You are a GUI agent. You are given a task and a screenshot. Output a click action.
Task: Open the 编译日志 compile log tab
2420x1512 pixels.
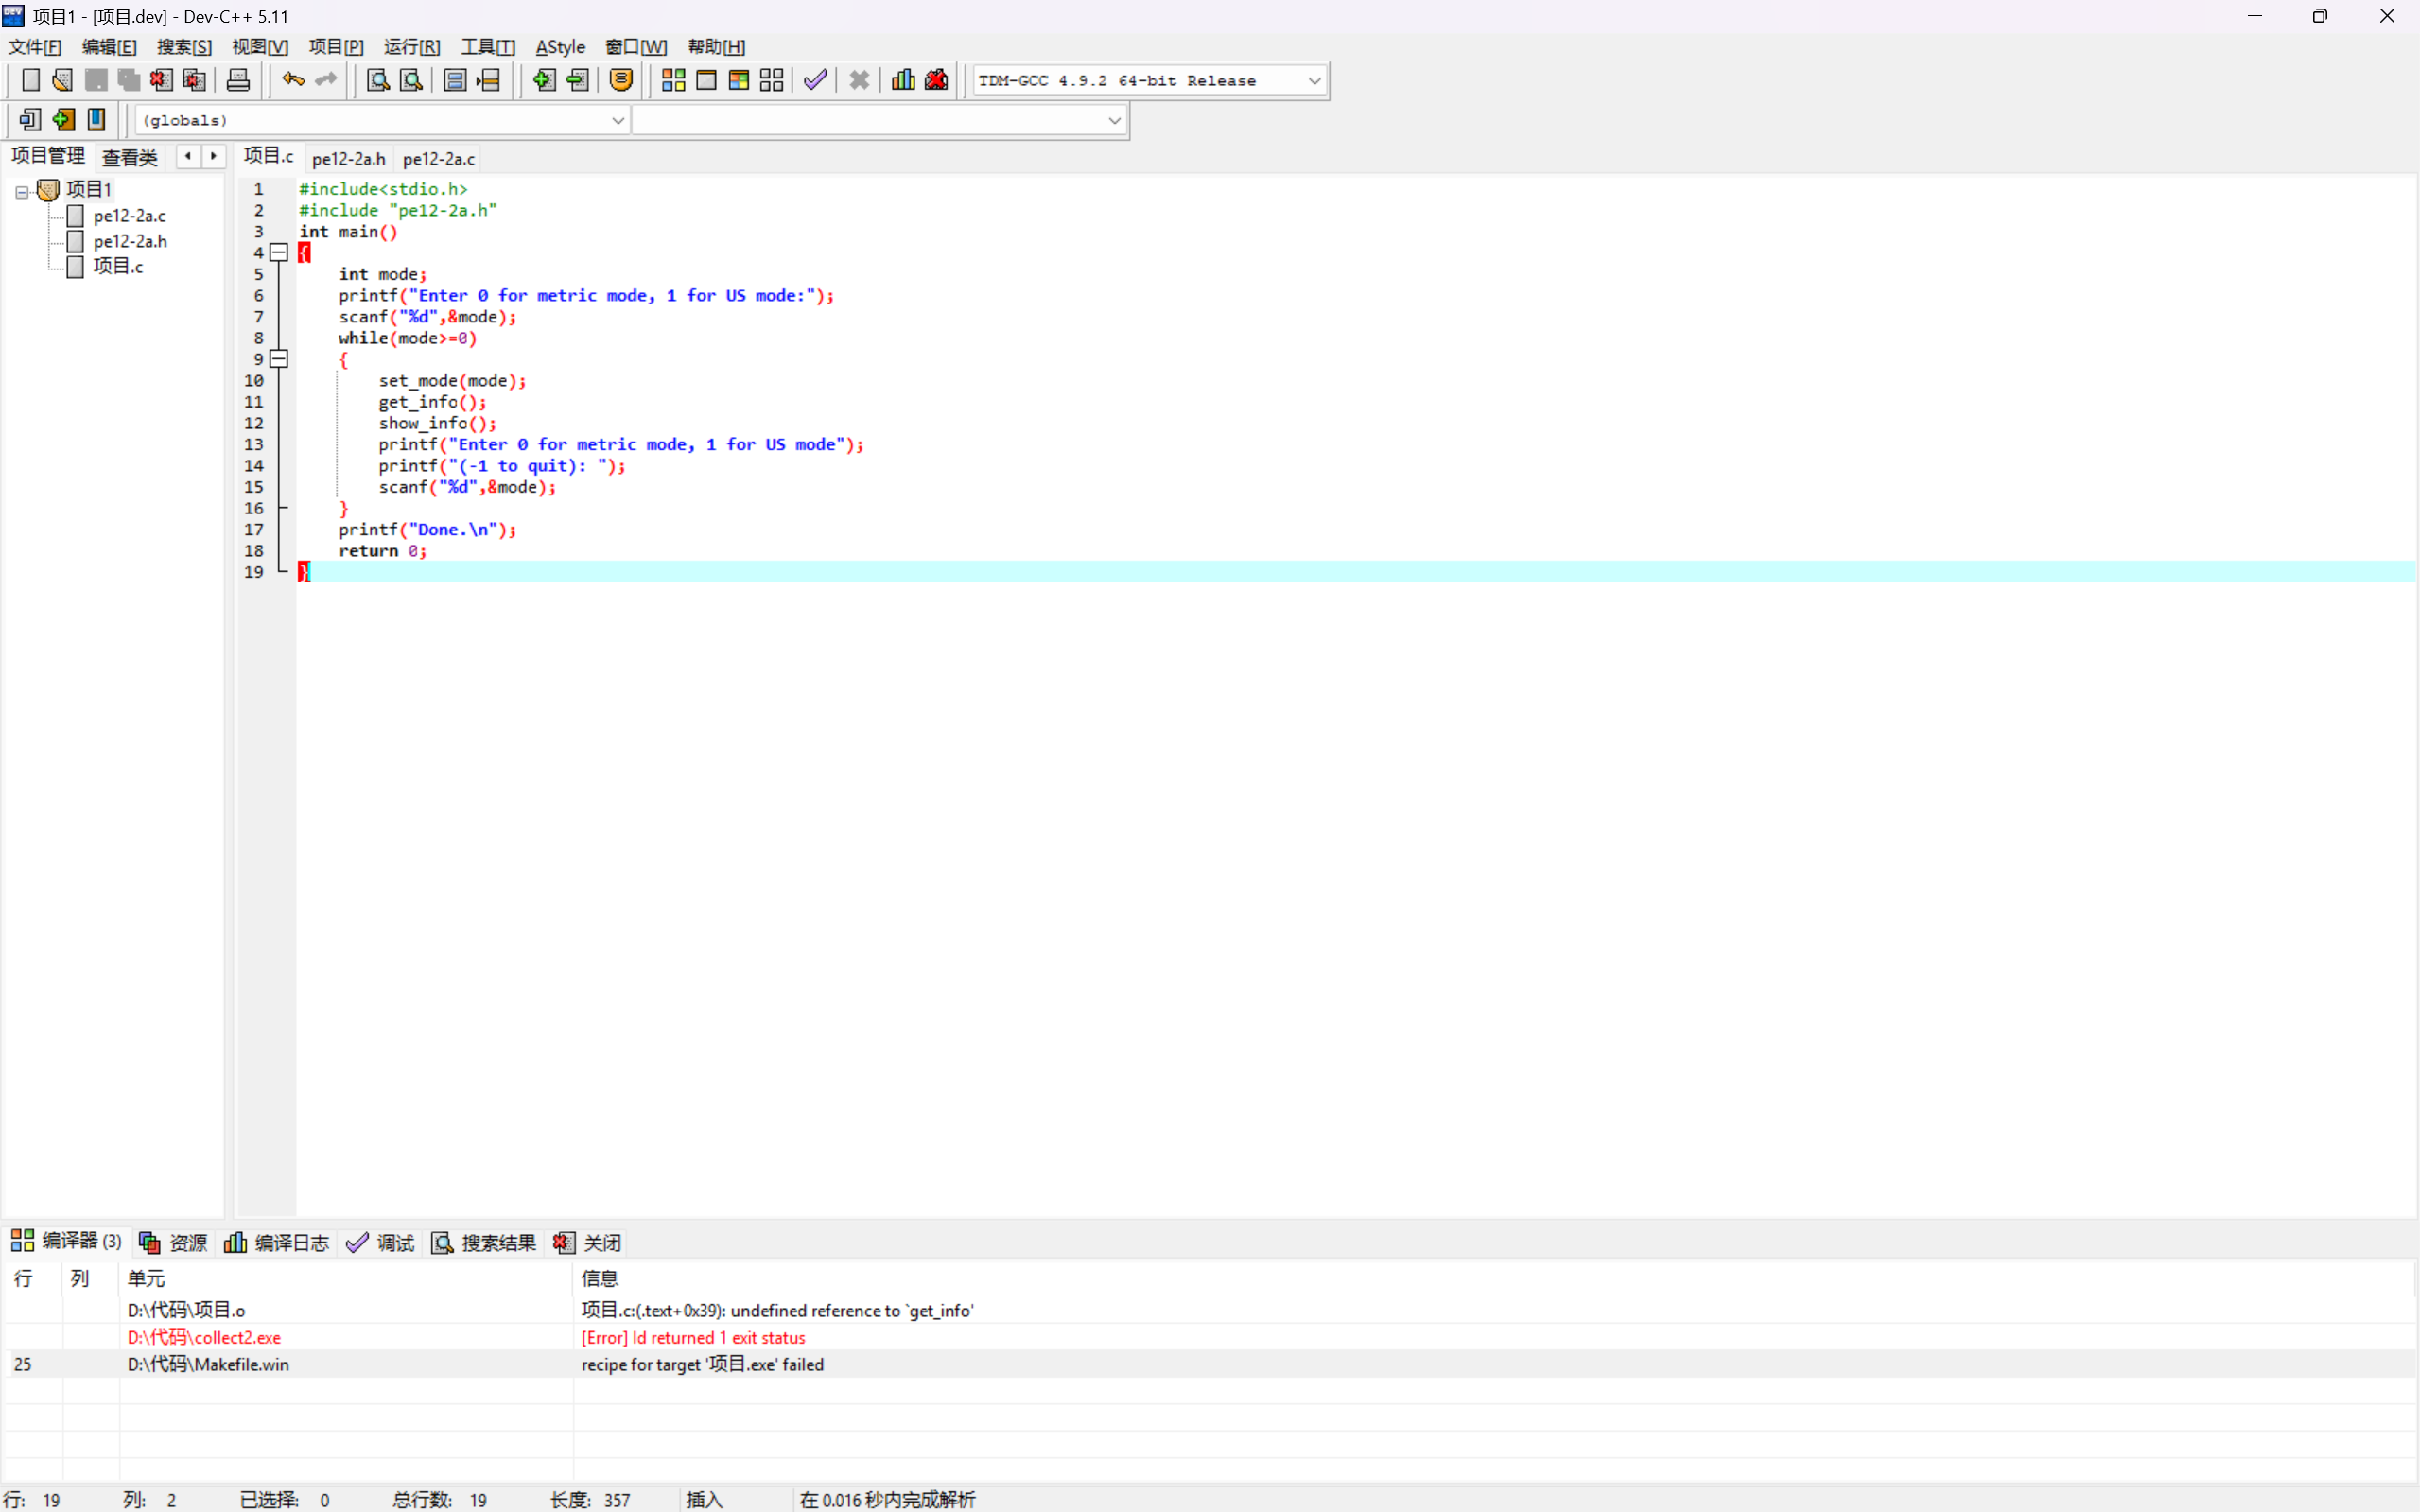[277, 1243]
